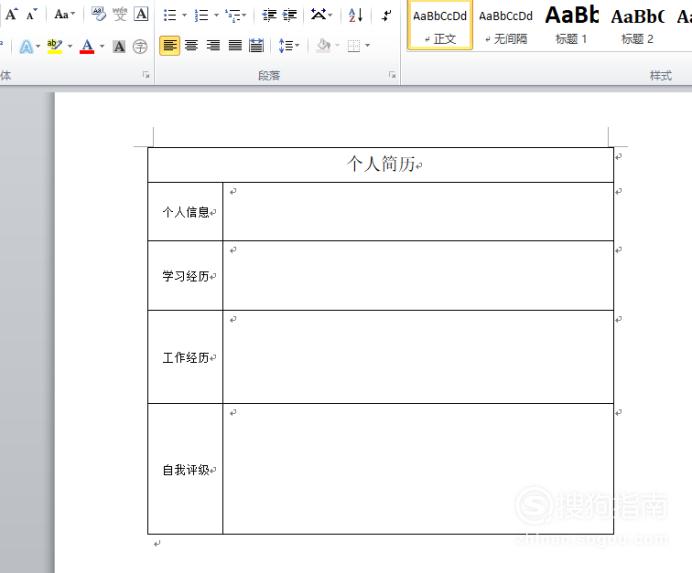Click the Shrink Font button
Viewport: 692px width, 573px height.
tap(32, 15)
